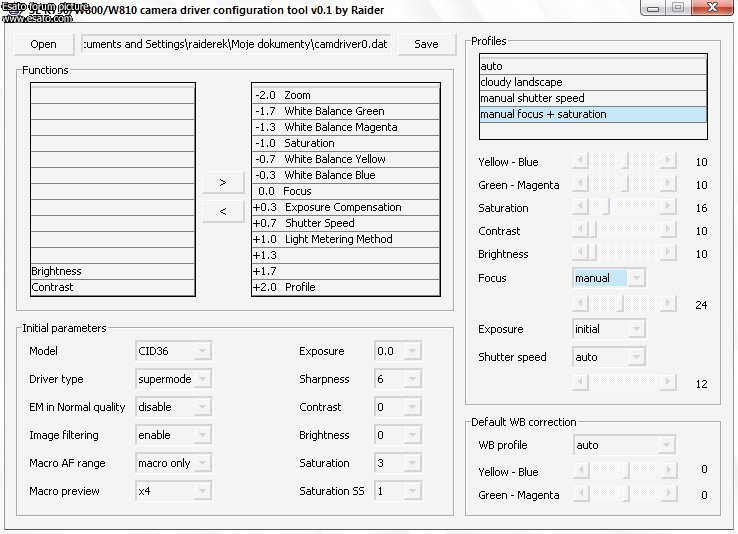Move function right with > button
738x534 pixels.
click(x=223, y=183)
